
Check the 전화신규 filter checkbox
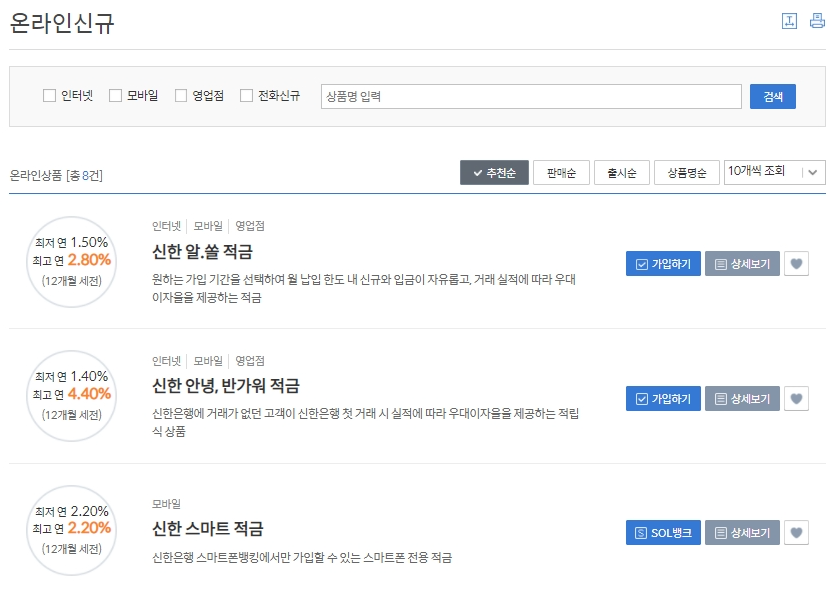tap(246, 96)
